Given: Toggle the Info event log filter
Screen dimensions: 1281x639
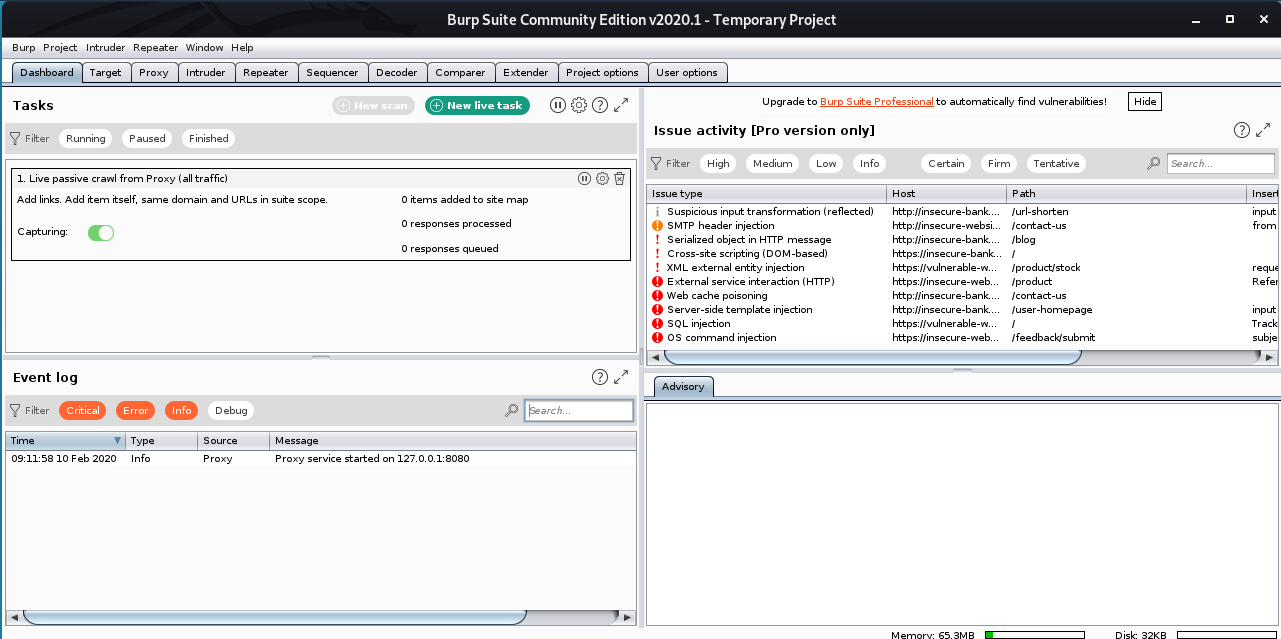Looking at the screenshot, I should point(182,410).
